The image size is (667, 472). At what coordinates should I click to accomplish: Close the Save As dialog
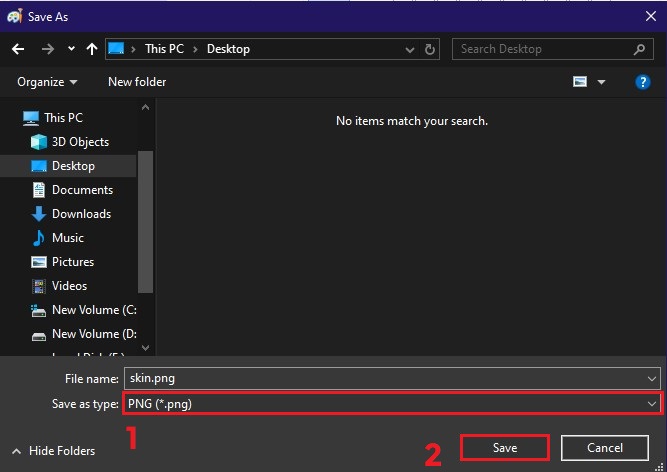click(x=650, y=17)
